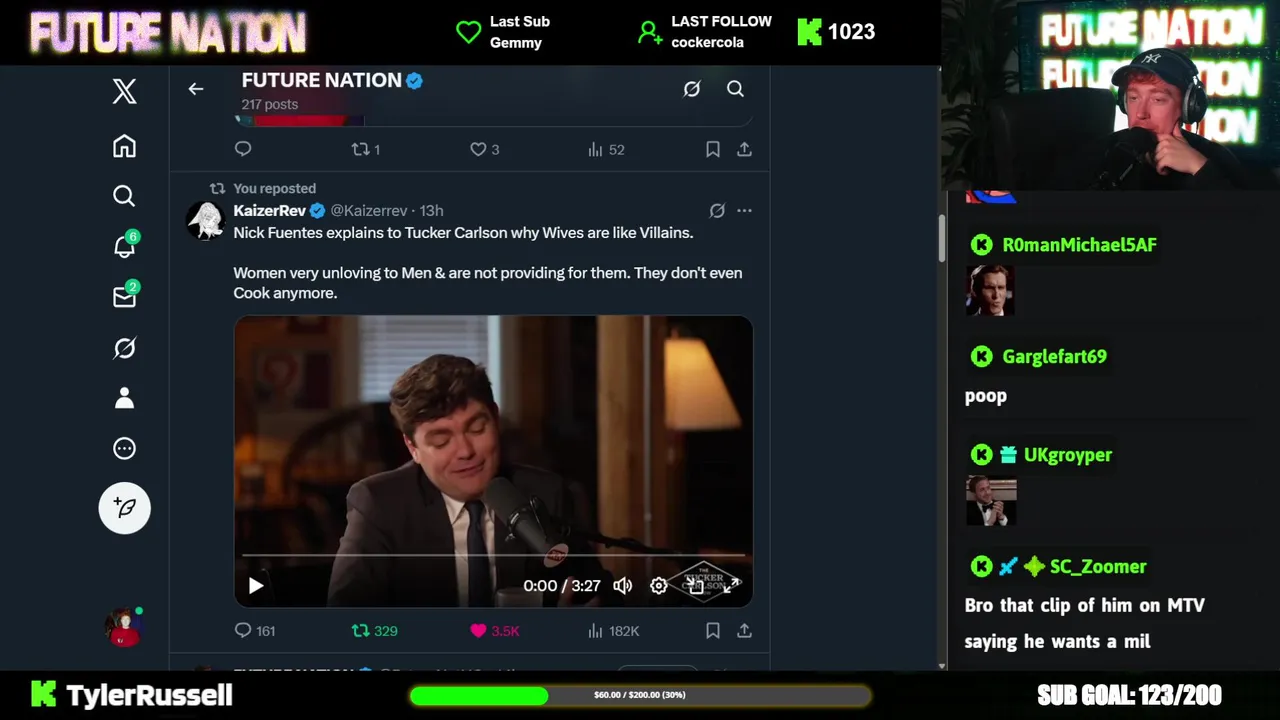Click the sub goal progress bar
Image resolution: width=1280 pixels, height=720 pixels.
tap(640, 695)
